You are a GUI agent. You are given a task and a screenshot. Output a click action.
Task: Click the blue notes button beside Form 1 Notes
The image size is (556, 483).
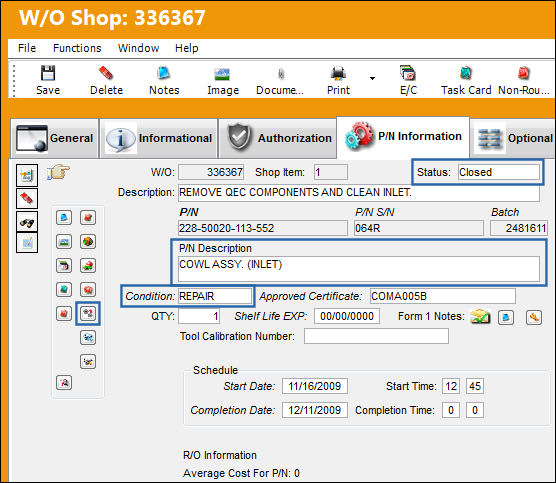[506, 317]
